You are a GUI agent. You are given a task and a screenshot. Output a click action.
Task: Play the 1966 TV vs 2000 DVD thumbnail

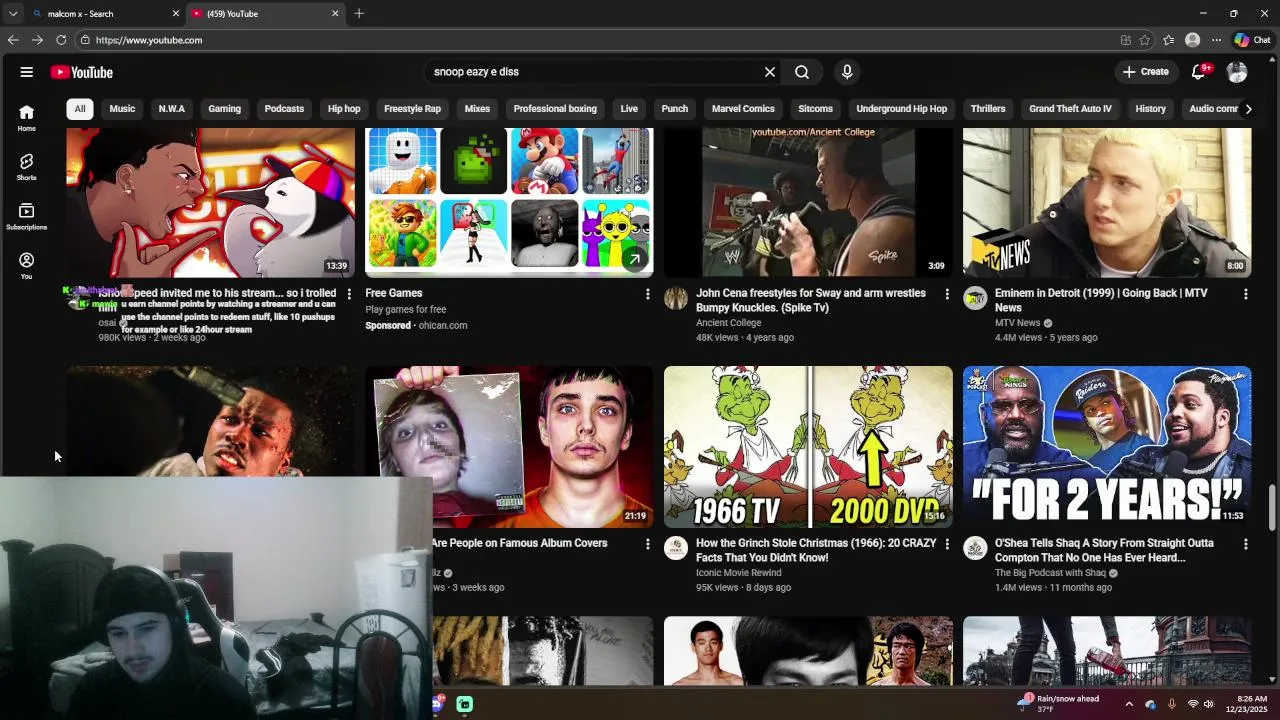tap(808, 447)
